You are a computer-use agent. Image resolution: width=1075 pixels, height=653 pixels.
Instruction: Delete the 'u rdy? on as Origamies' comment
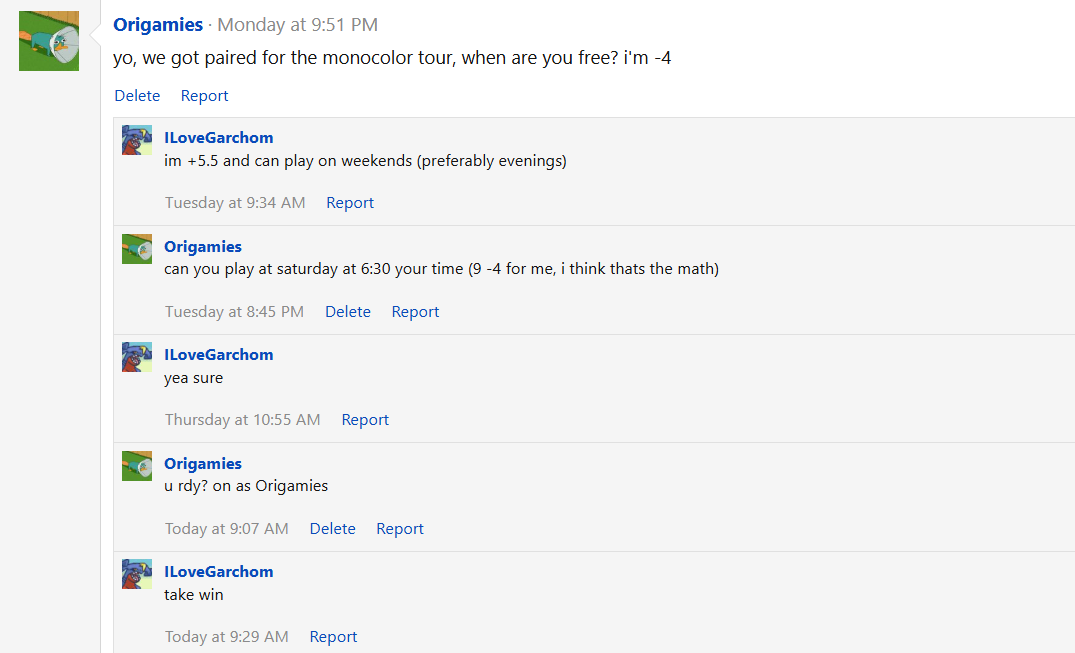332,529
